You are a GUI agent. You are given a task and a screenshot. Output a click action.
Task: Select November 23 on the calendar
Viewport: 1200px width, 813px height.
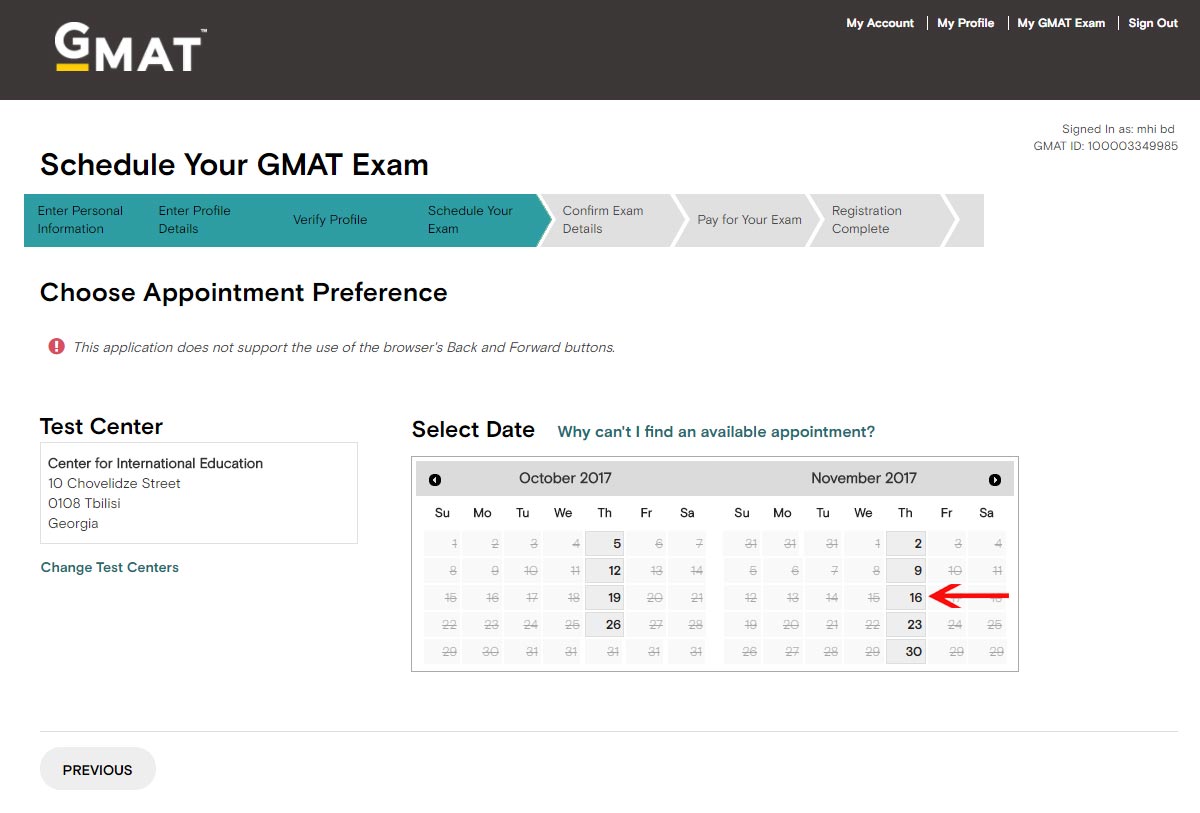coord(905,624)
